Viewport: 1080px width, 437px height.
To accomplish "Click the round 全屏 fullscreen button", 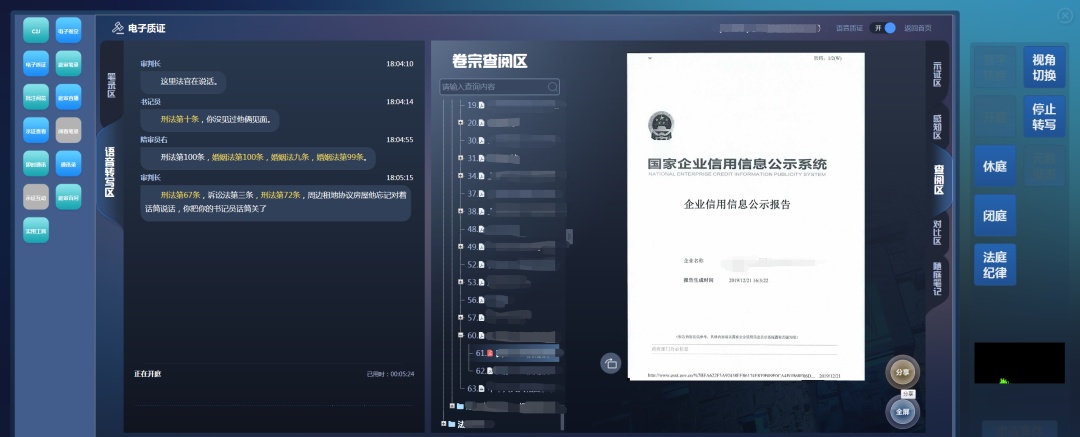I will [902, 411].
